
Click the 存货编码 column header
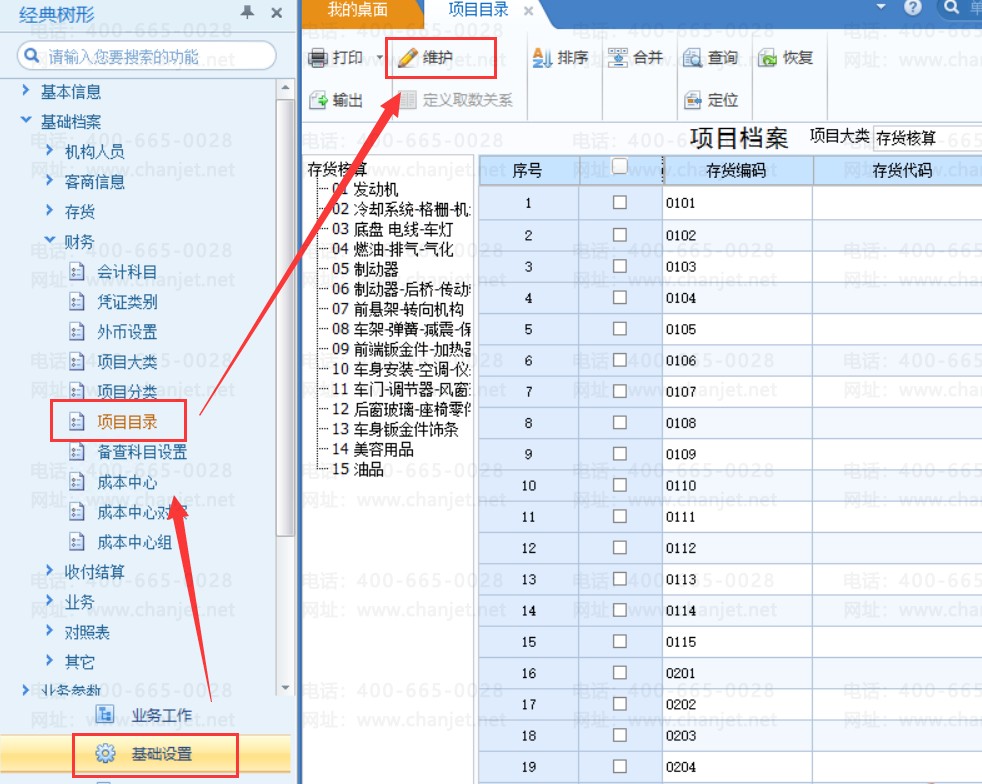[737, 170]
